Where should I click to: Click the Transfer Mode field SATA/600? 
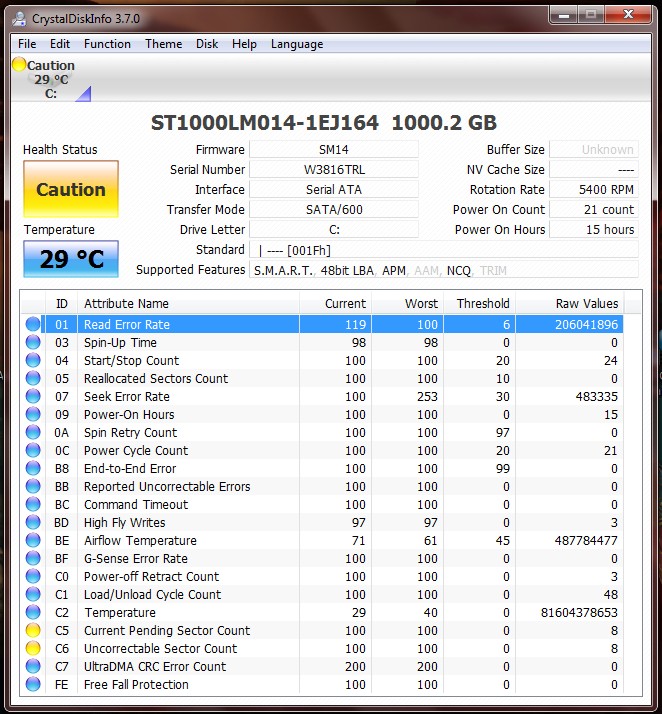334,209
